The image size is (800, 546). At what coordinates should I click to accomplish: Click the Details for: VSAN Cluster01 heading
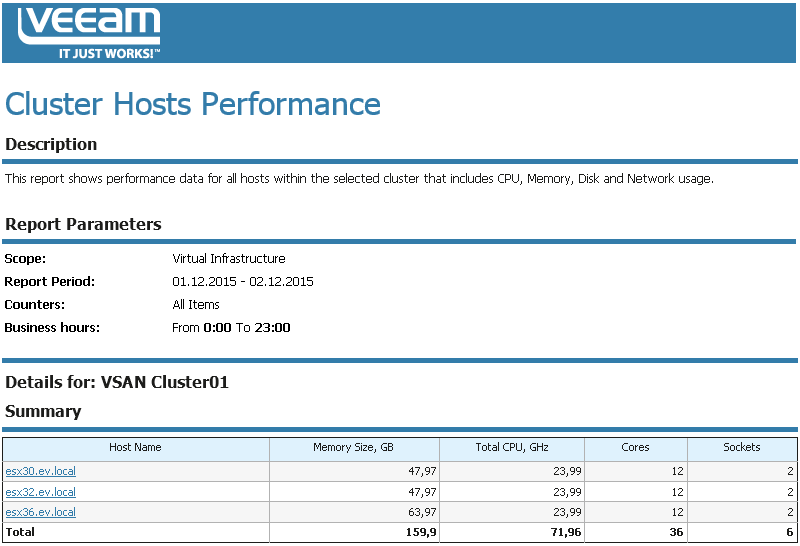click(117, 382)
